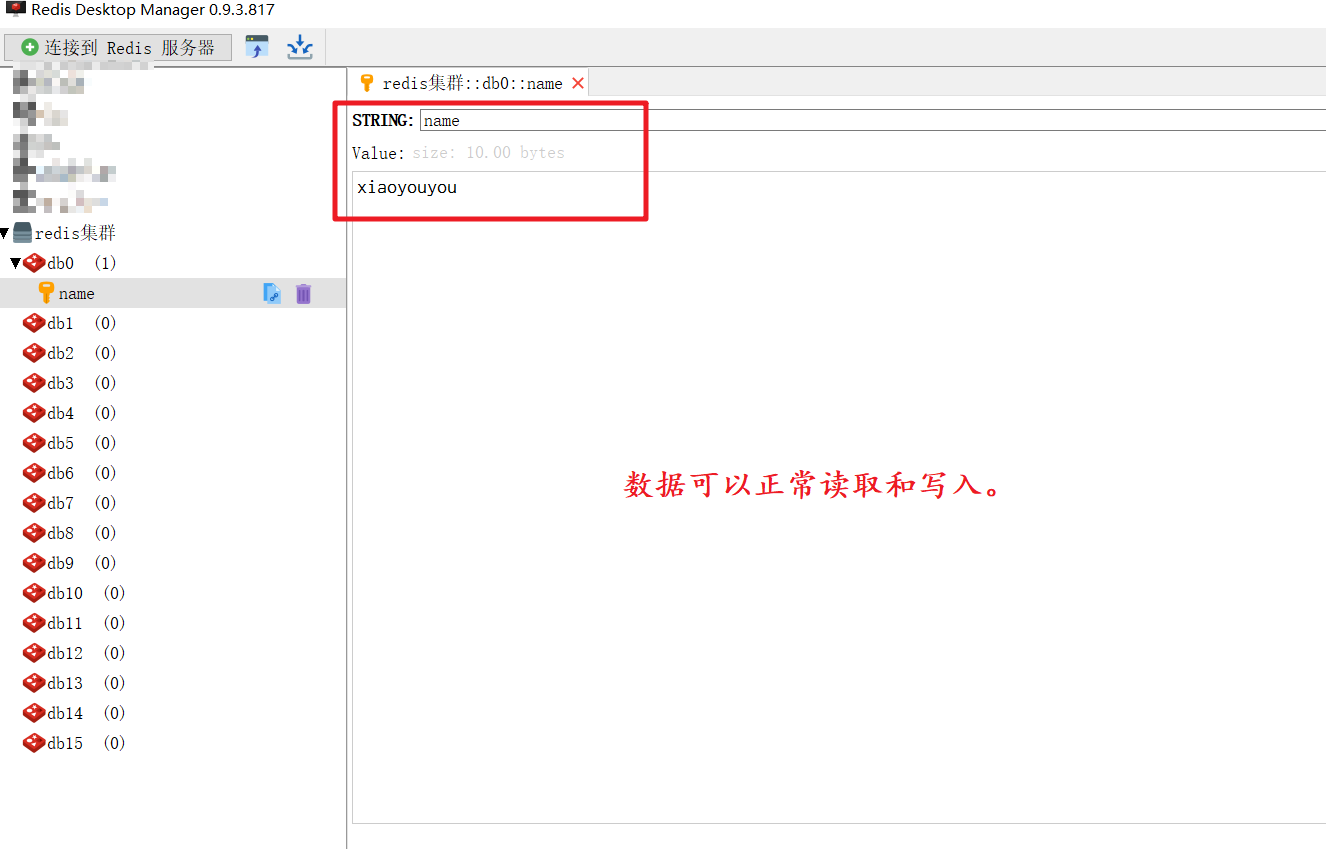The image size is (1326, 849).
Task: Click the export connections download icon
Action: pos(300,47)
